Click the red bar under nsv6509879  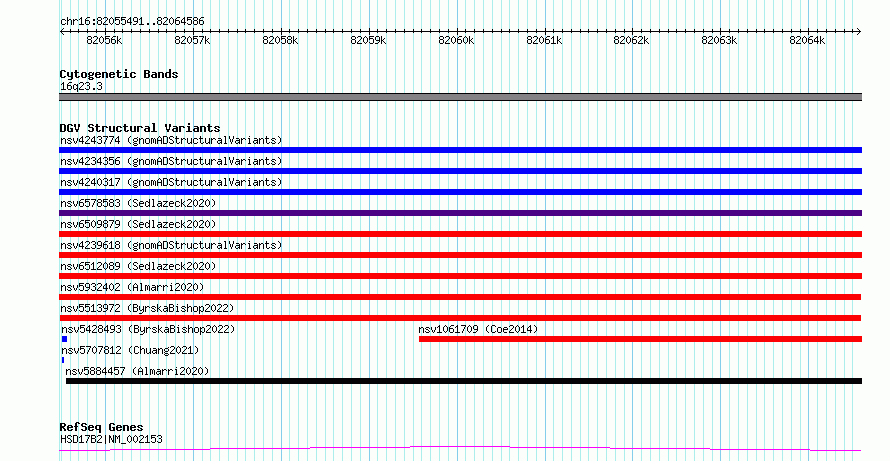click(x=460, y=234)
